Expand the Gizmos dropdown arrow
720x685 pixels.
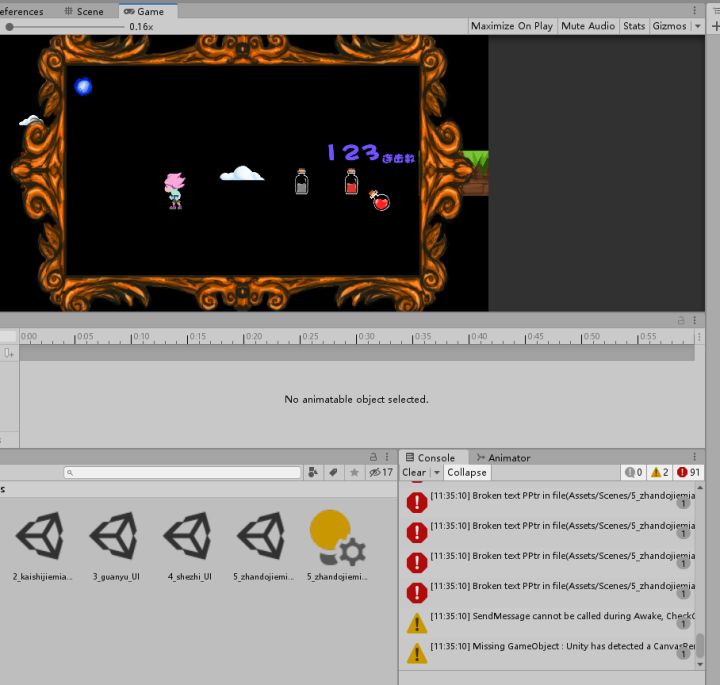tap(697, 26)
